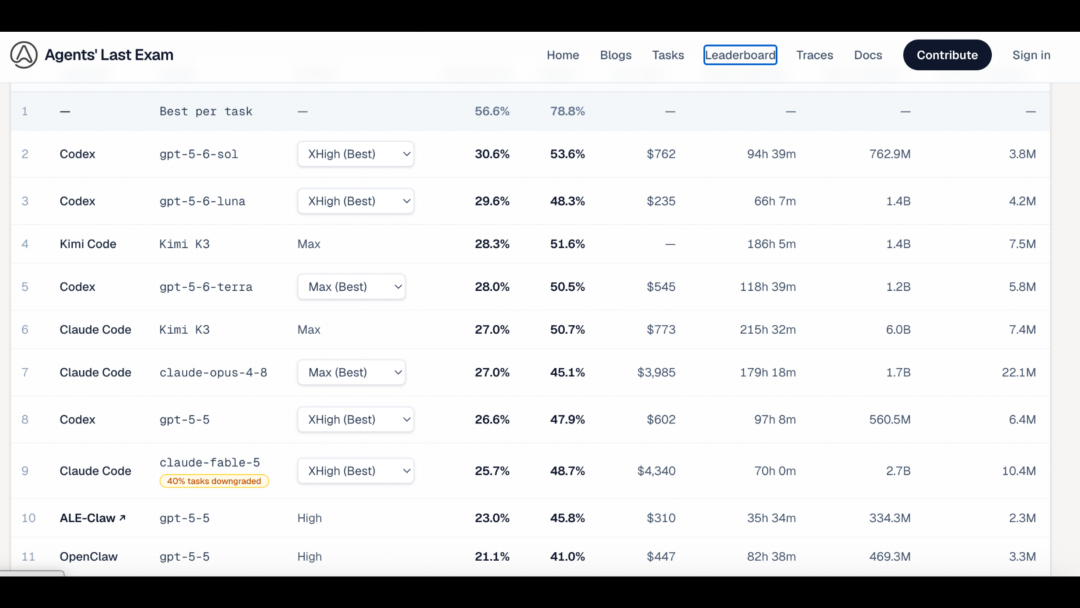Click the OpenClaw agent name
Viewport: 1080px width, 608px height.
pos(89,556)
